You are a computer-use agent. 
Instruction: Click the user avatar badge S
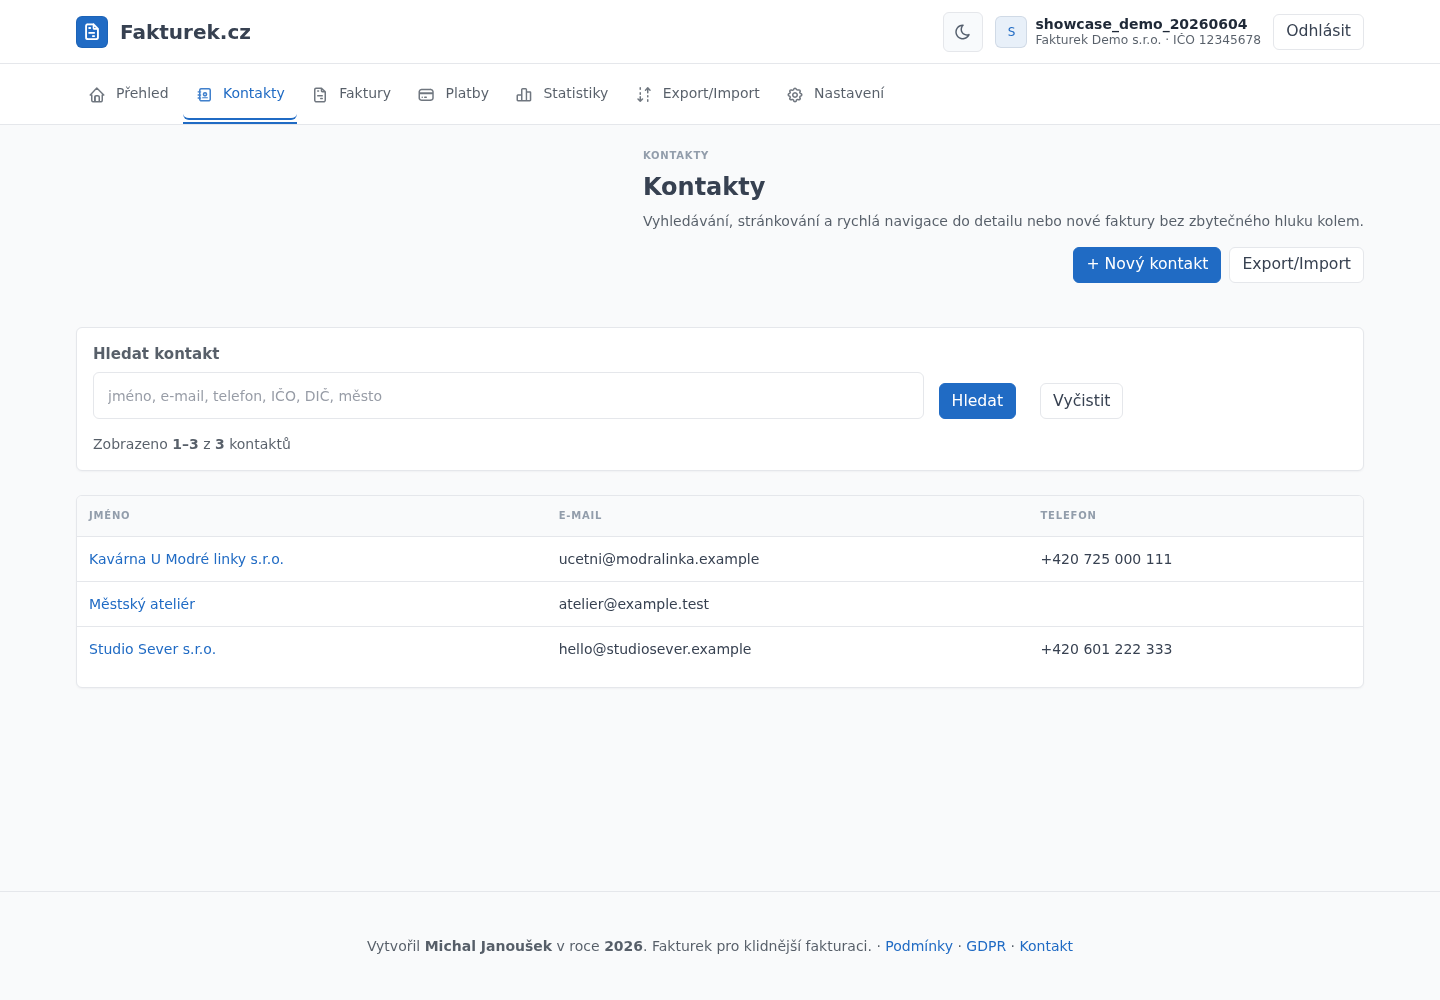pos(1011,32)
